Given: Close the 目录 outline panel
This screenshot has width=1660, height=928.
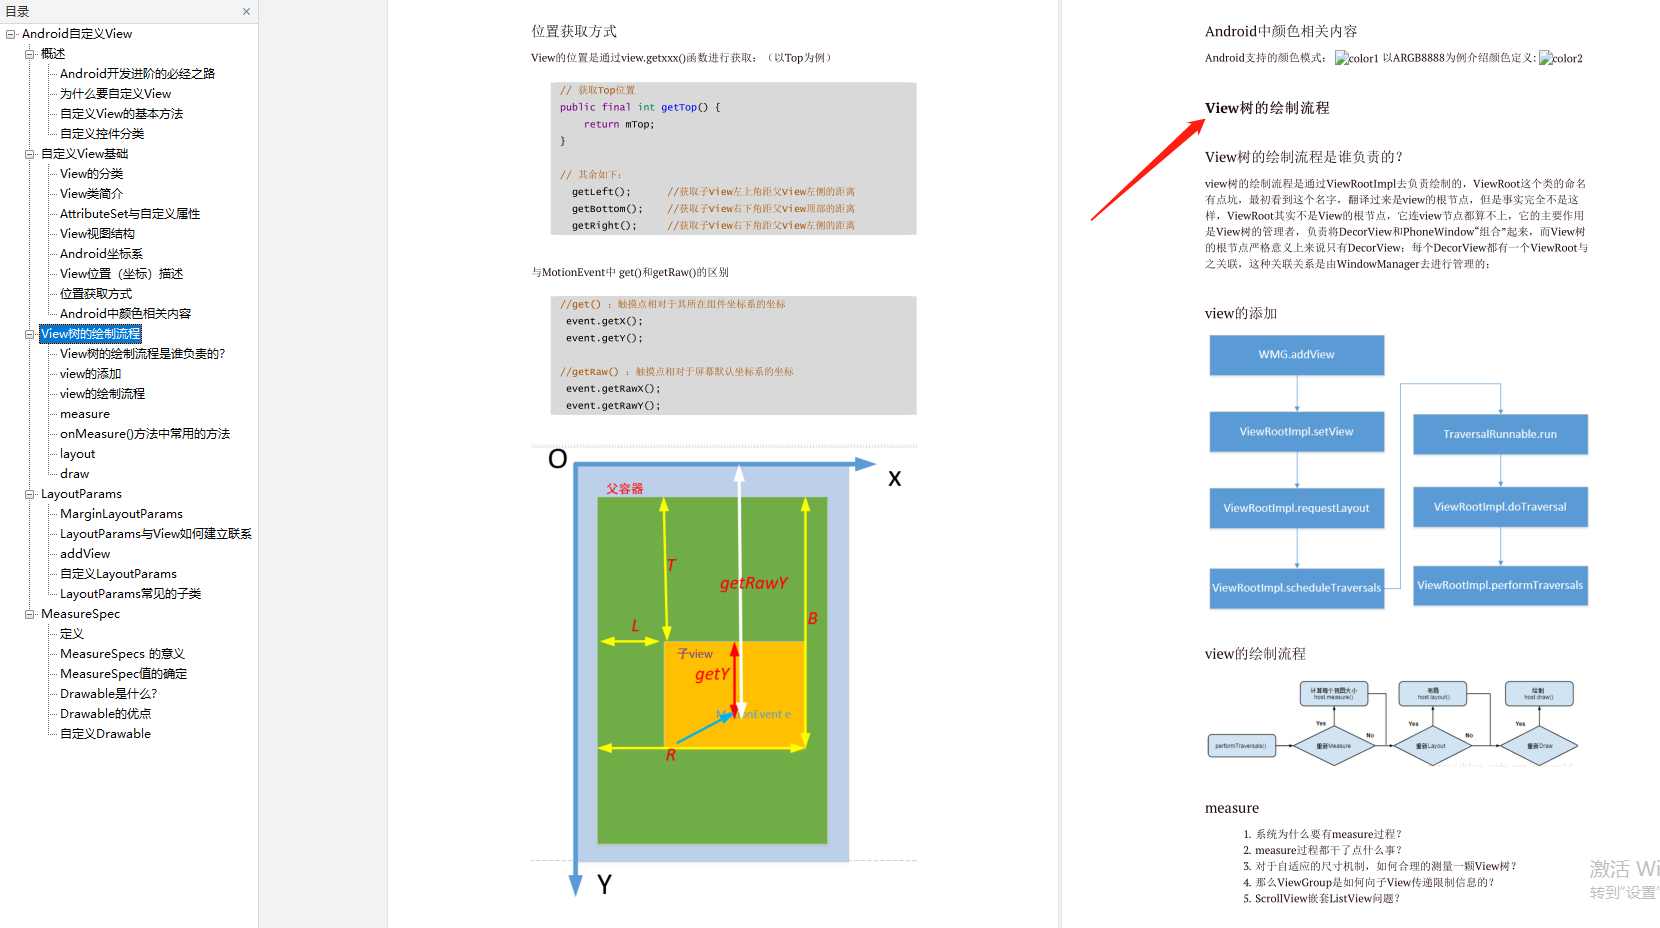Looking at the screenshot, I should (246, 12).
